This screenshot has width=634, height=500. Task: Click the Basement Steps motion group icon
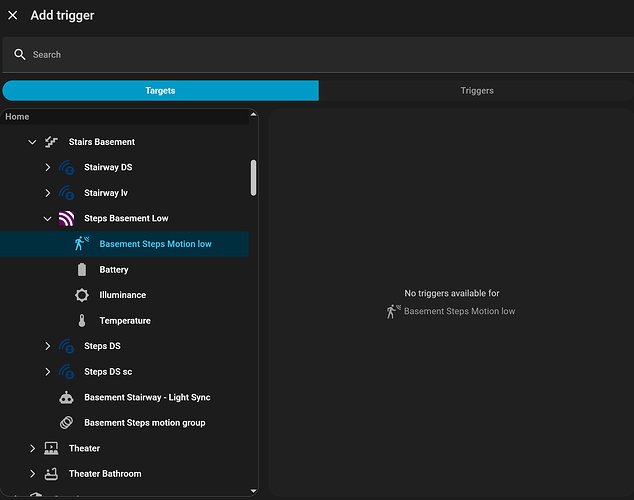(x=66, y=423)
